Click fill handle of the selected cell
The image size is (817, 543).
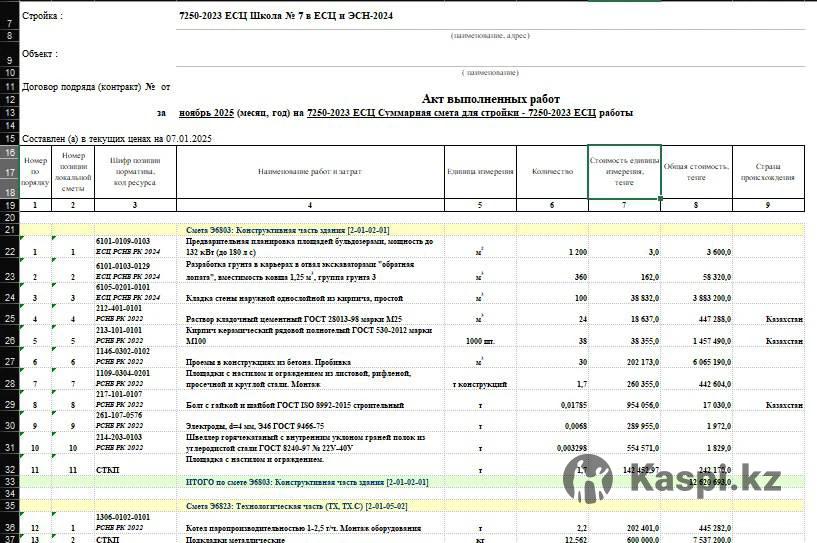click(x=660, y=198)
